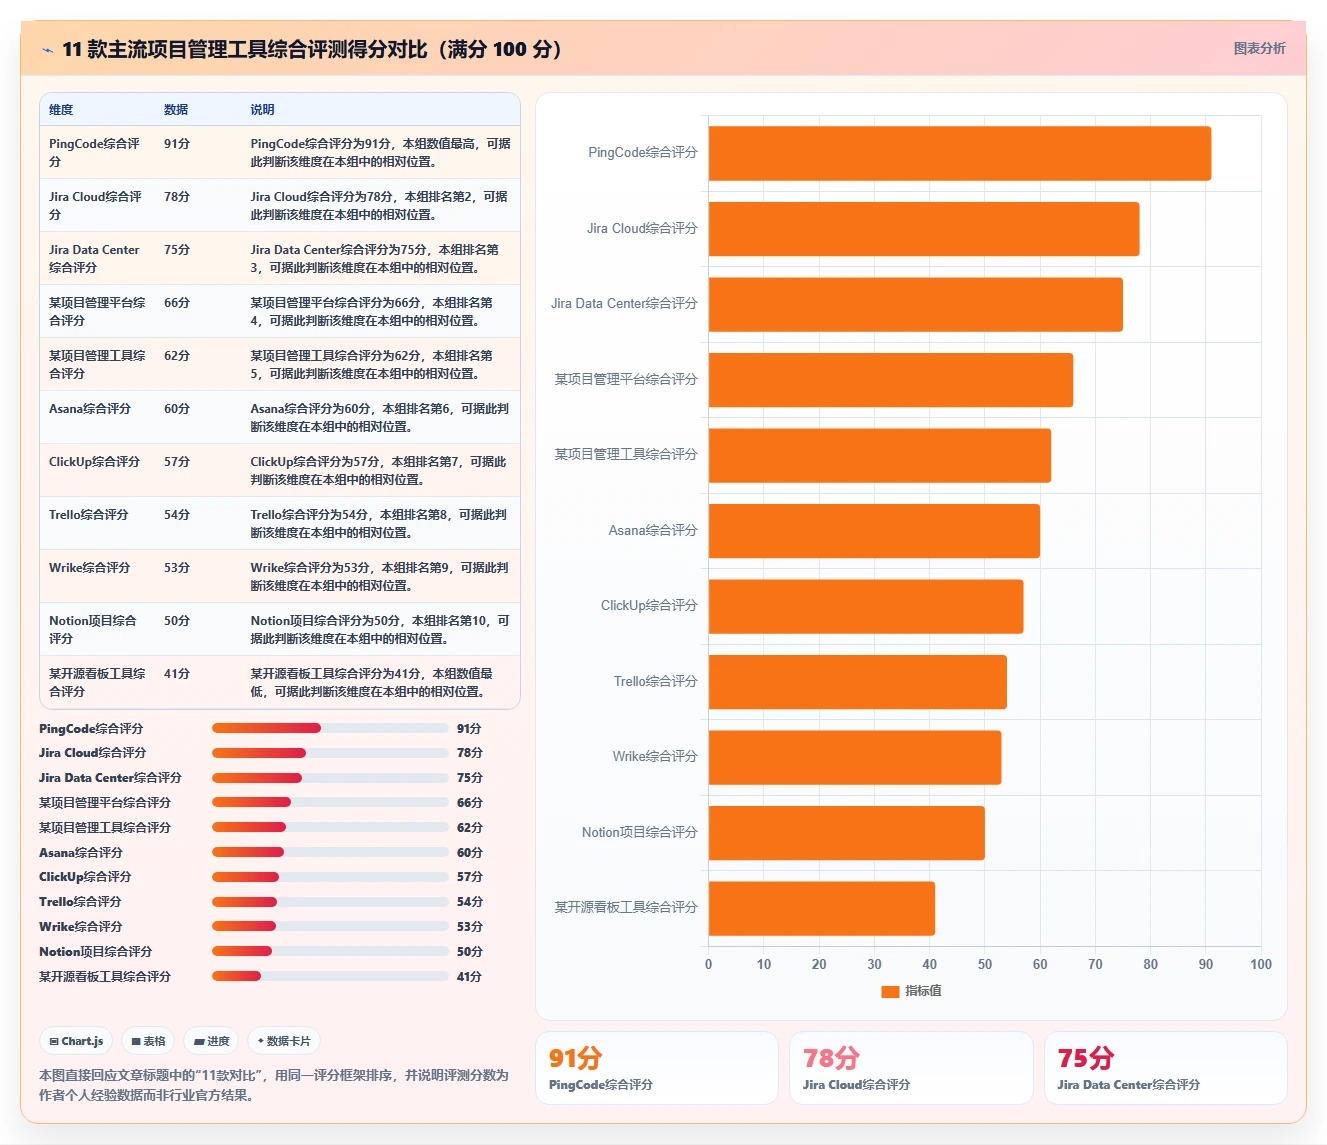This screenshot has height=1145, width=1327.
Task: Click the PingCode bar in the chart
Action: (x=960, y=153)
